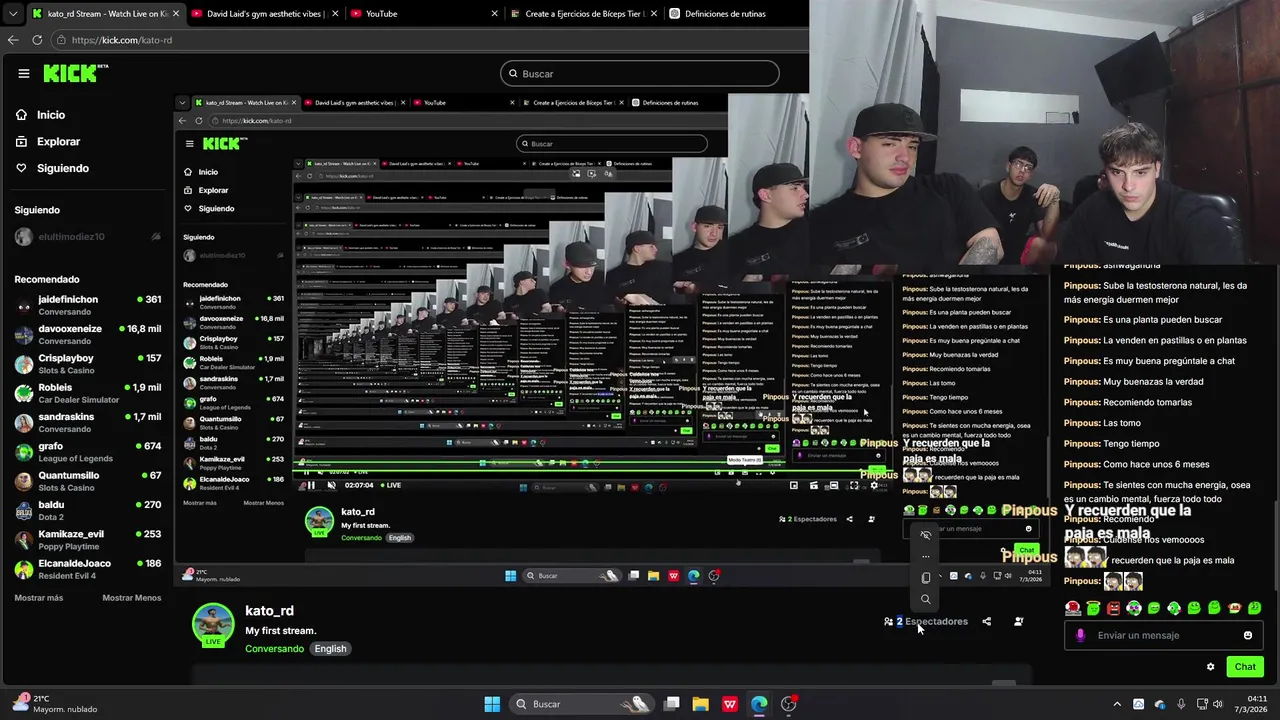This screenshot has width=1280, height=720.
Task: Open settings gear in the mirrored player
Action: pos(874,486)
